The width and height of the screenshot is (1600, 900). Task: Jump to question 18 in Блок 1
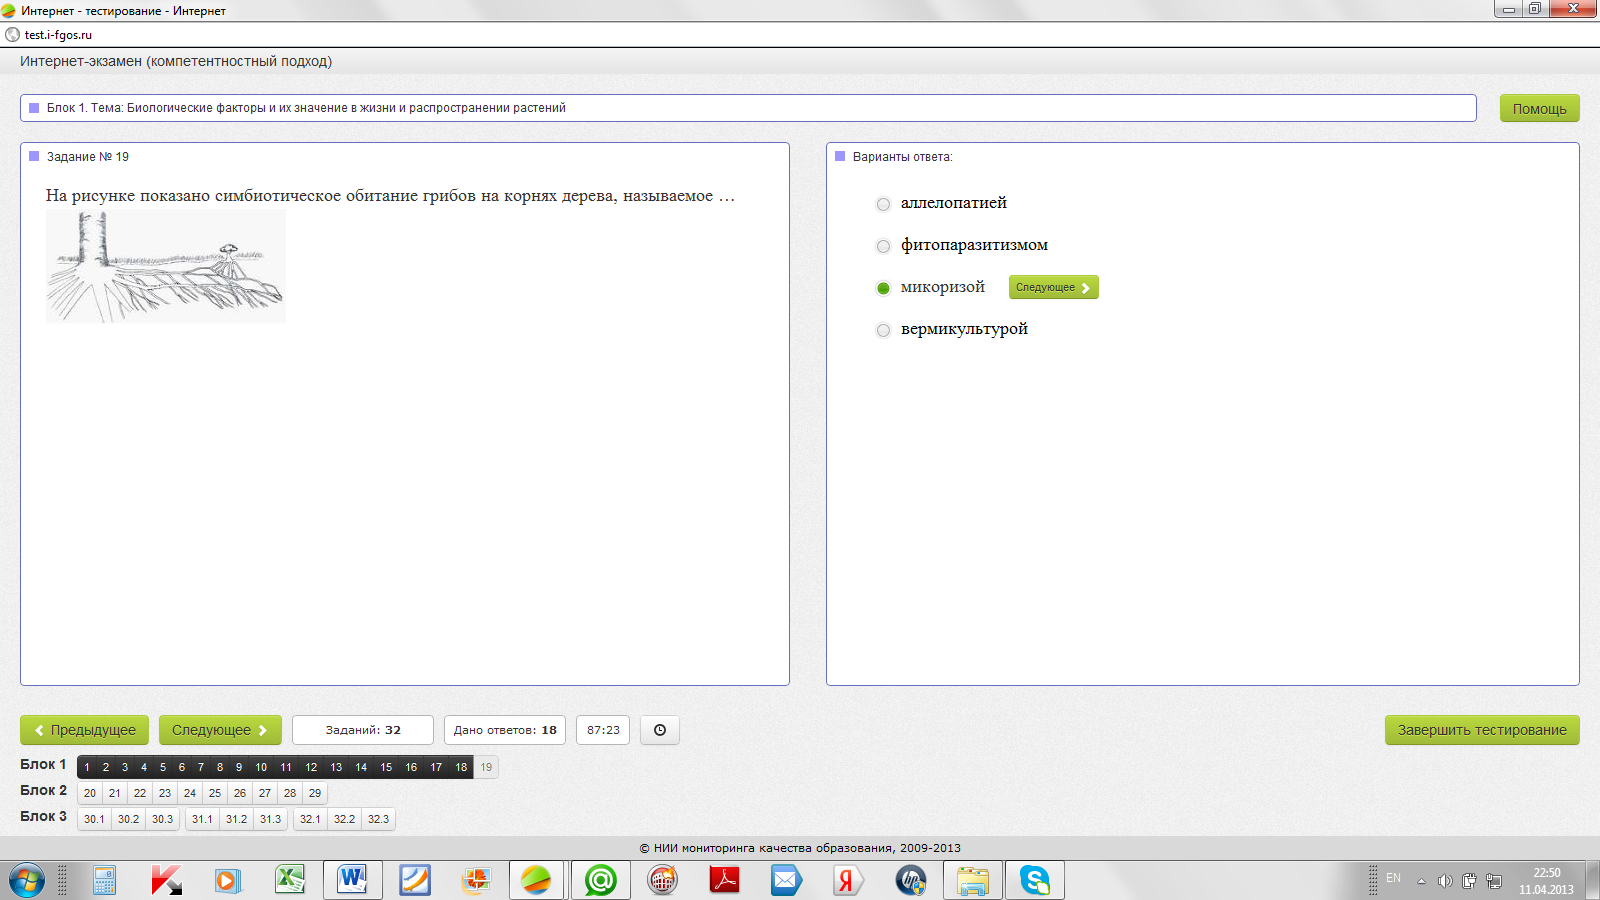(461, 767)
